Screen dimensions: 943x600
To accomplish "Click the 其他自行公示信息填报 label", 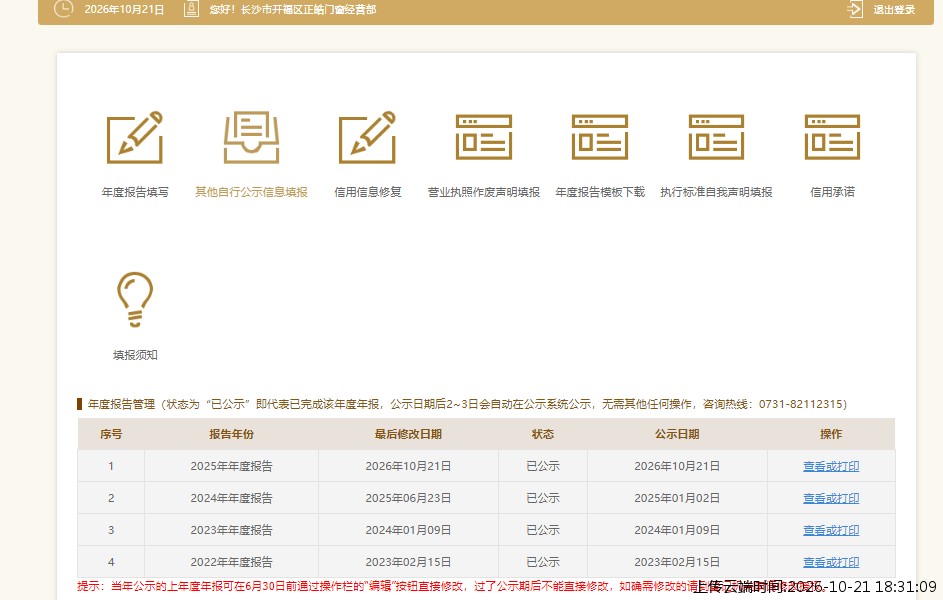I will coord(251,192).
